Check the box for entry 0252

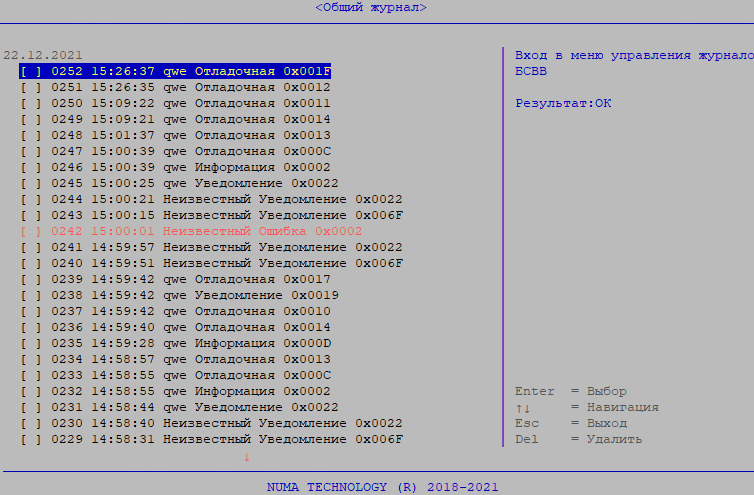coord(30,72)
